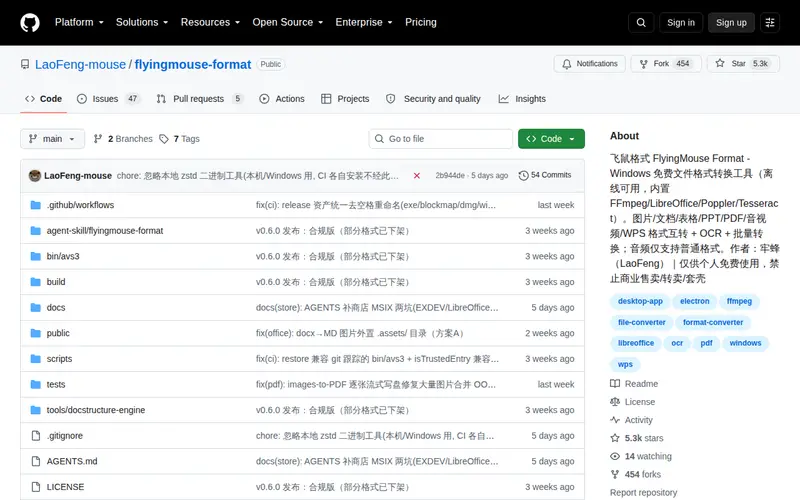Click the search magnifier icon in header
800x500 pixels.
[x=641, y=22]
